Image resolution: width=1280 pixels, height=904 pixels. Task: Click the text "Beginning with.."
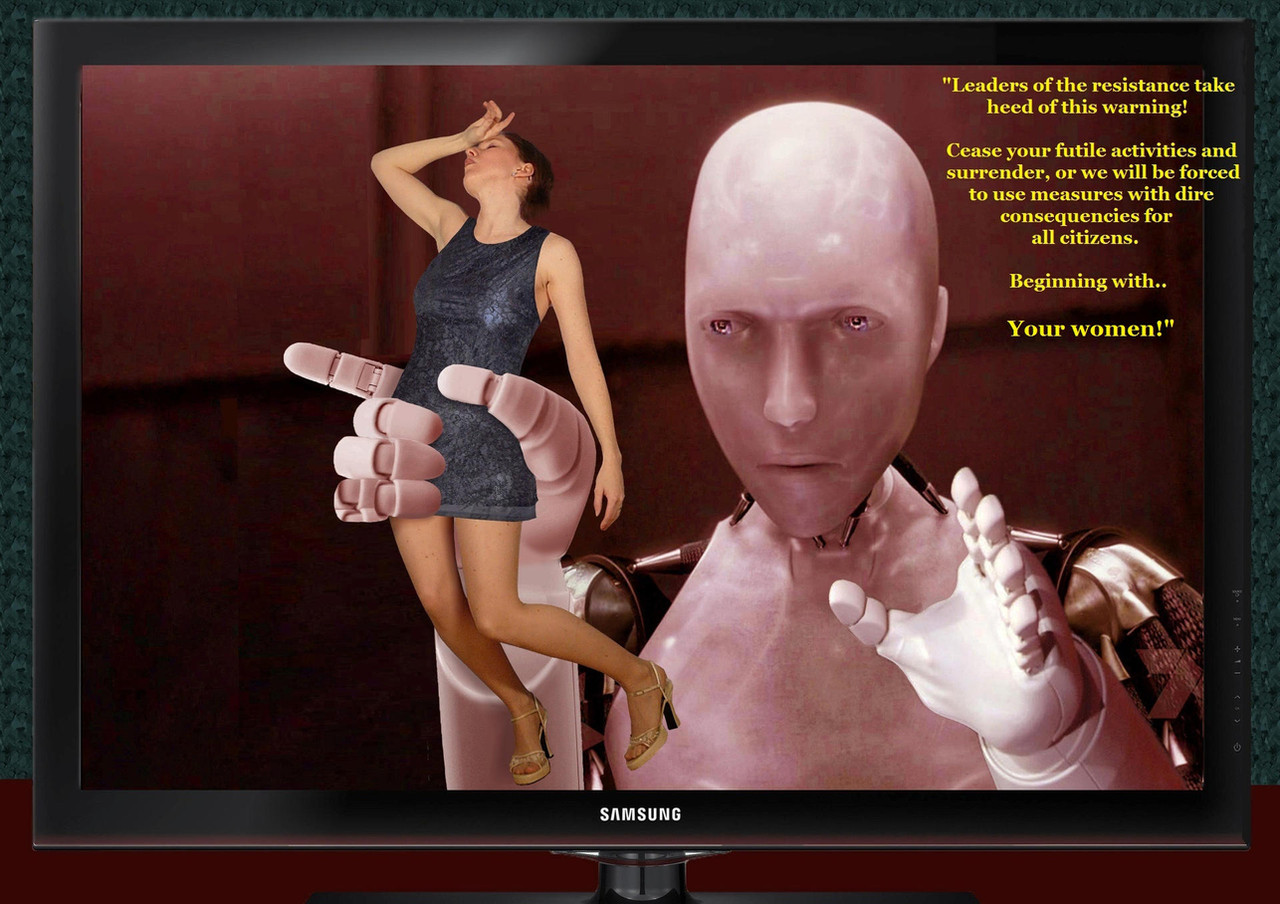click(1088, 281)
